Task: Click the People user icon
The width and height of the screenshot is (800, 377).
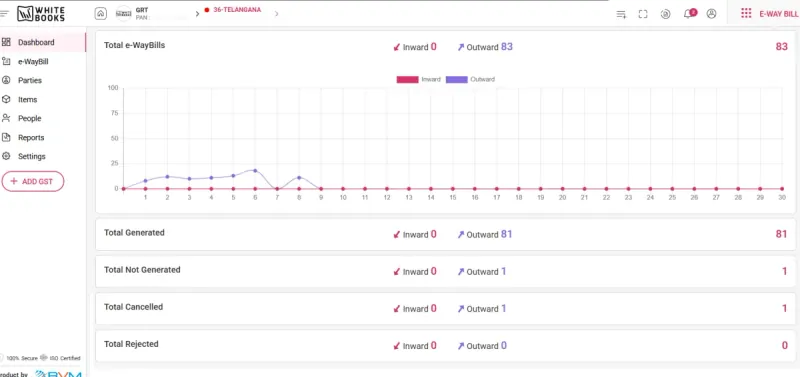Action: click(x=6, y=118)
